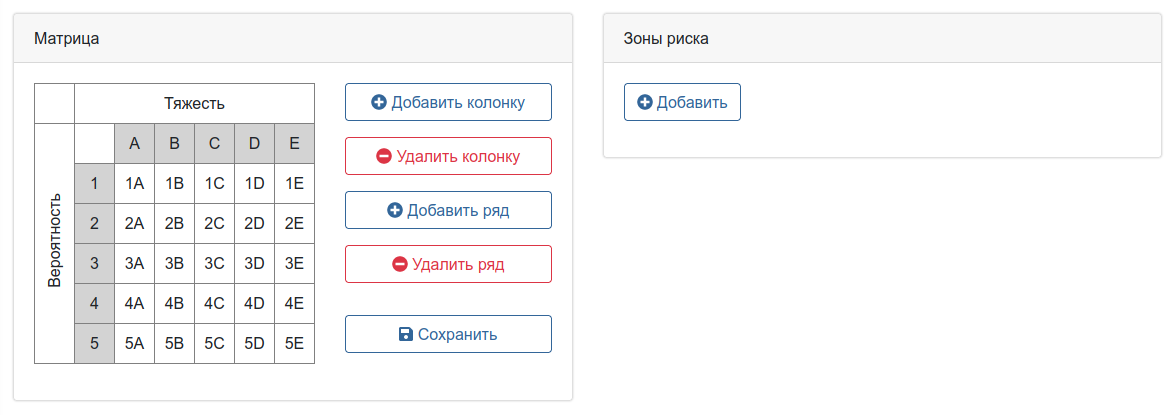The height and width of the screenshot is (415, 1176).
Task: Pick matrix cell 1E
Action: (294, 184)
